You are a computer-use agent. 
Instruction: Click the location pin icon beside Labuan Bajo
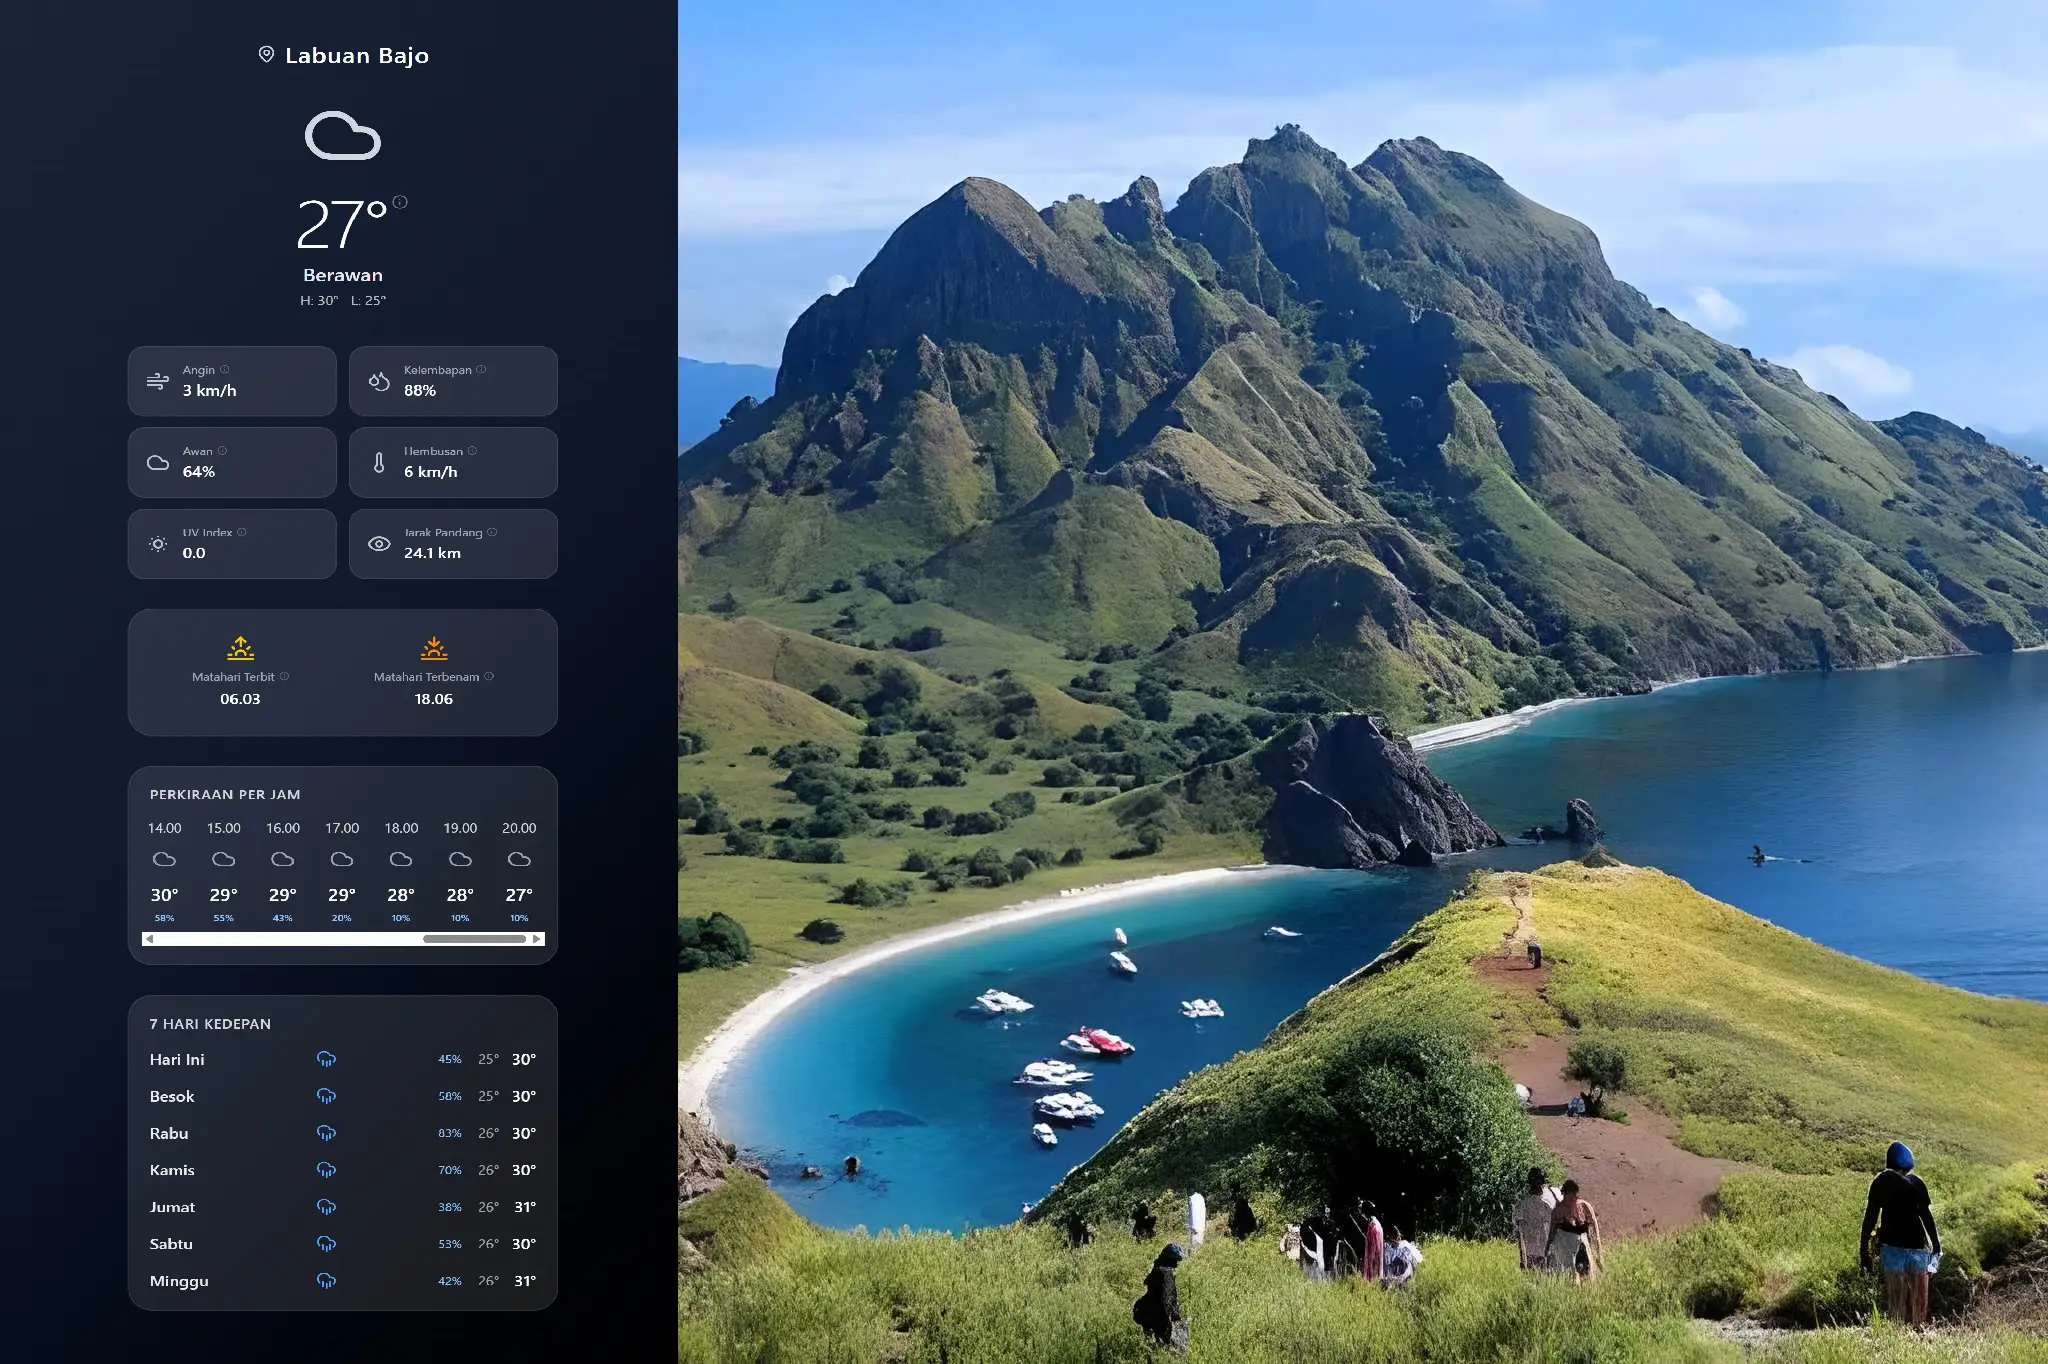pos(266,55)
